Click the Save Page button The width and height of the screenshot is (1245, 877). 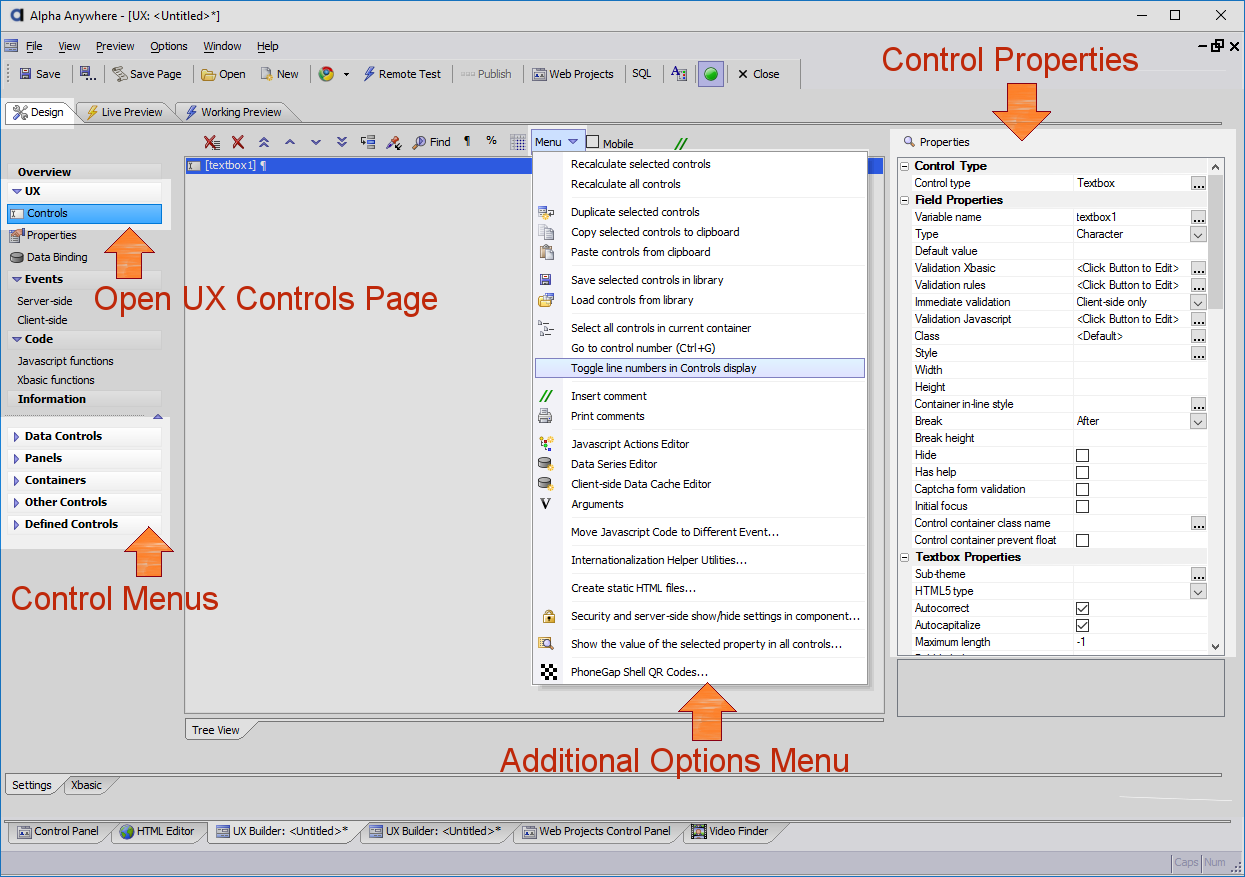147,74
